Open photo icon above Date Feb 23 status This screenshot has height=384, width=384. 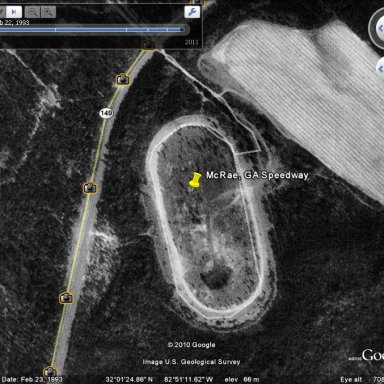pos(50,371)
